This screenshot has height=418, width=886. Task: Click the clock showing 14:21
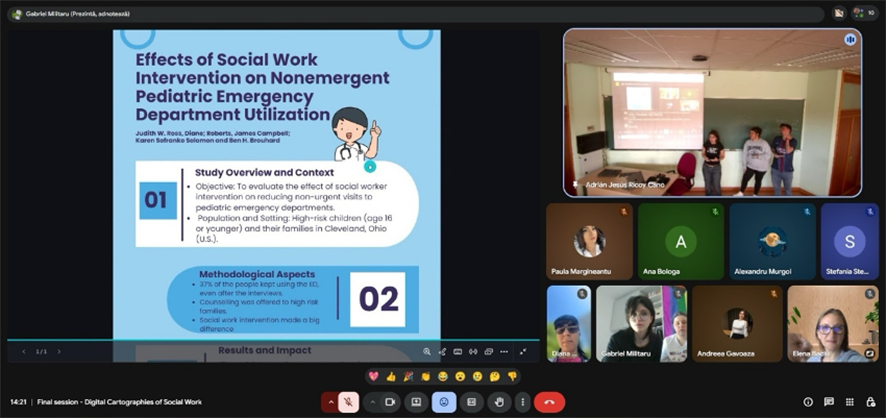(18, 402)
